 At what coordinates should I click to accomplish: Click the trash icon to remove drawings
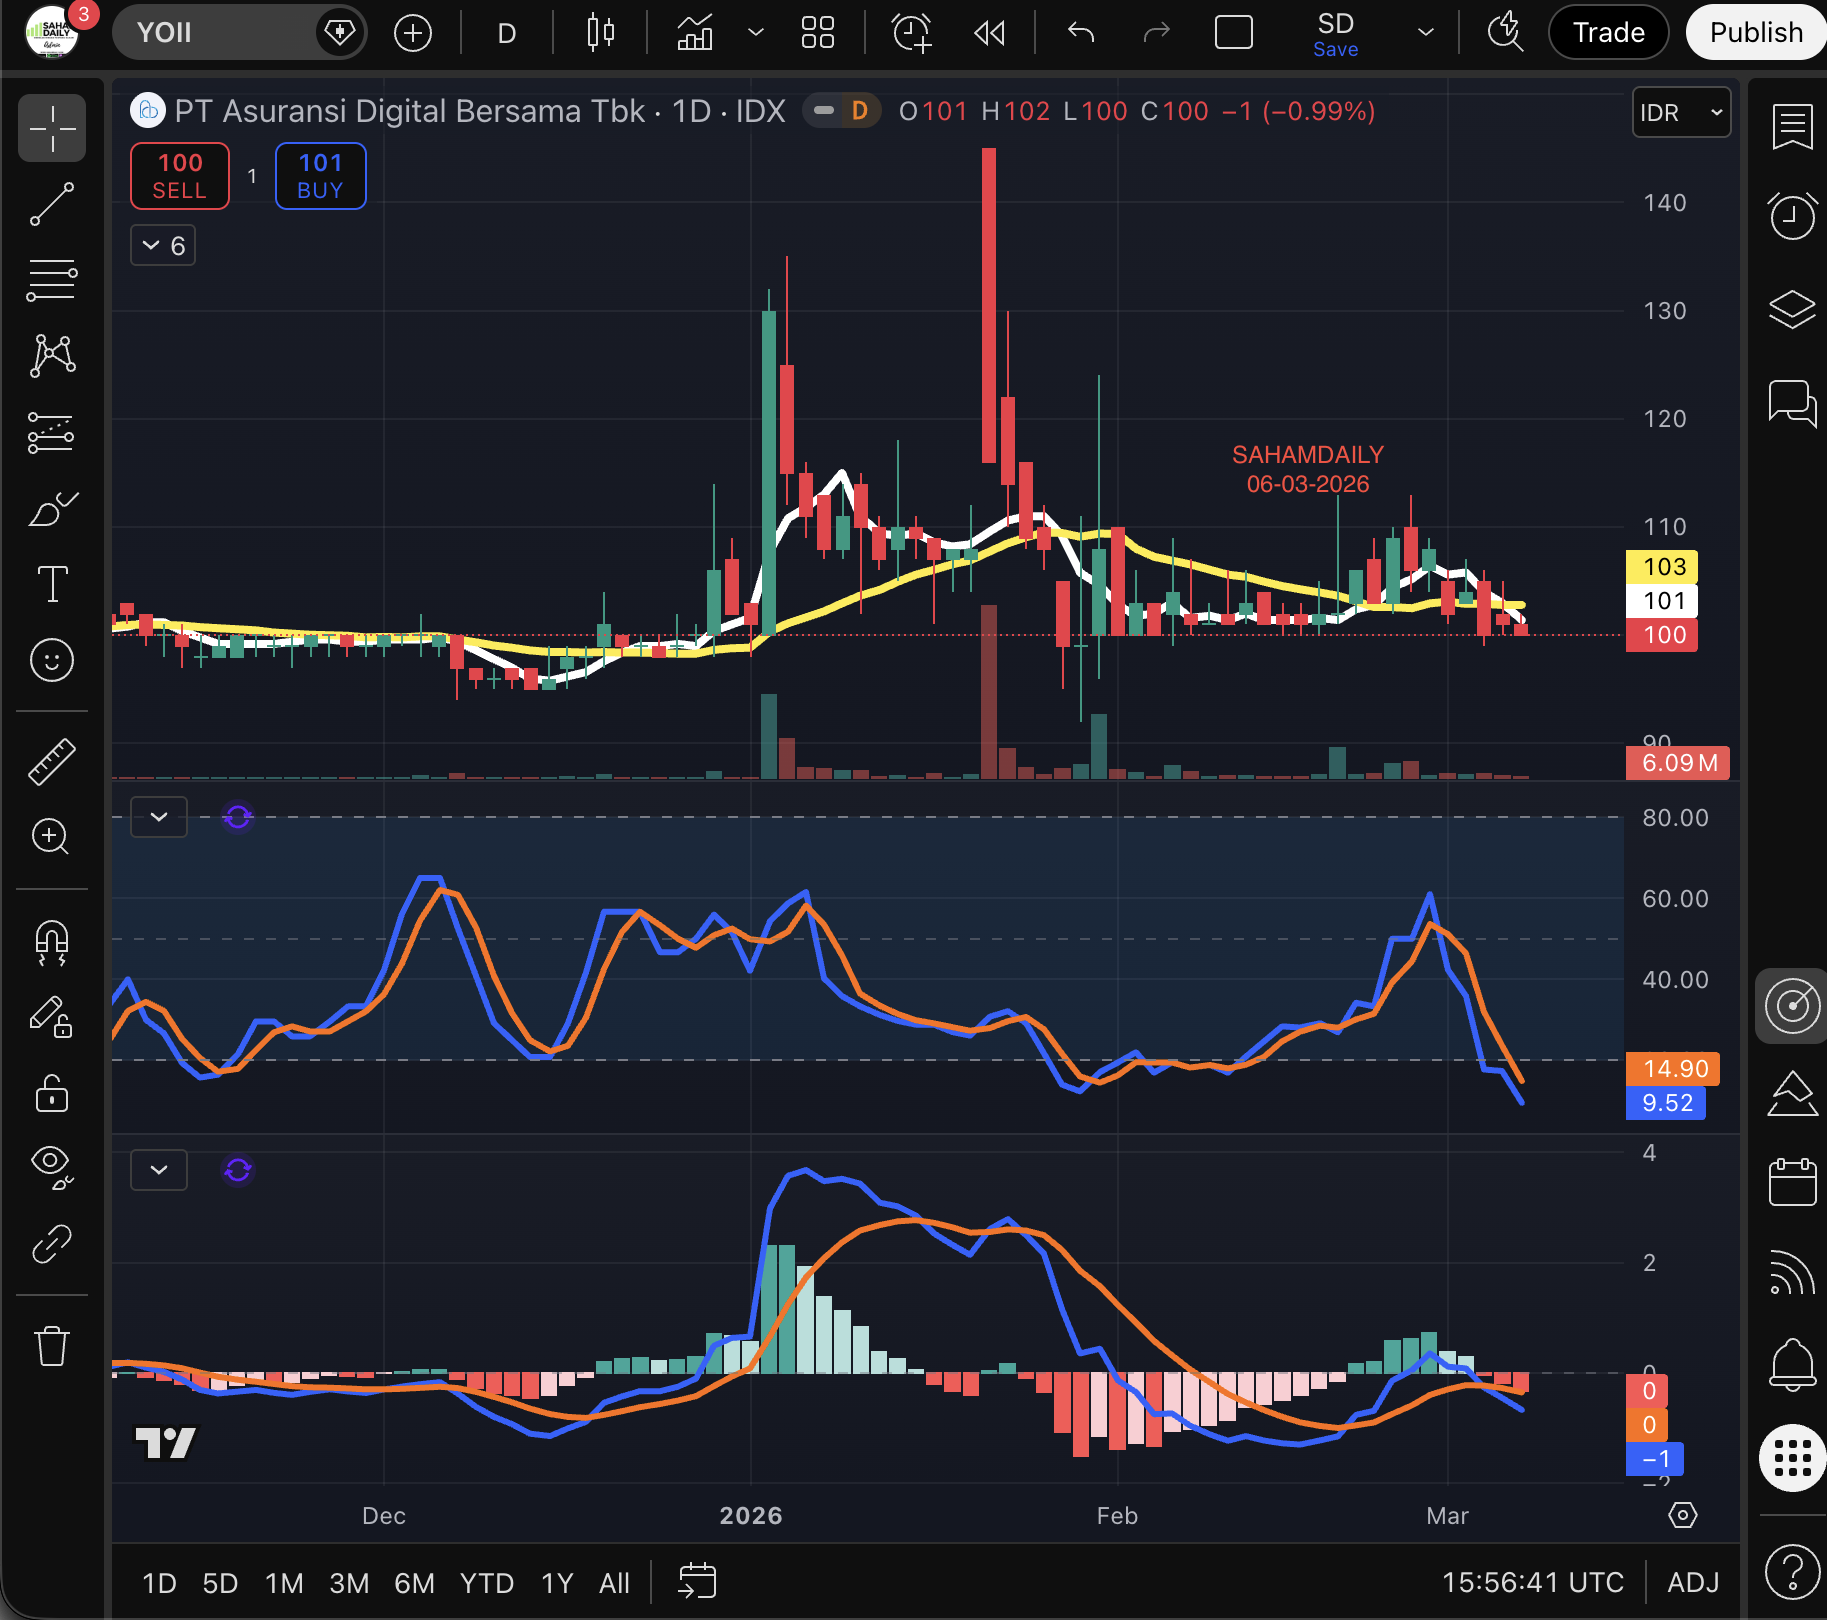tap(52, 1346)
